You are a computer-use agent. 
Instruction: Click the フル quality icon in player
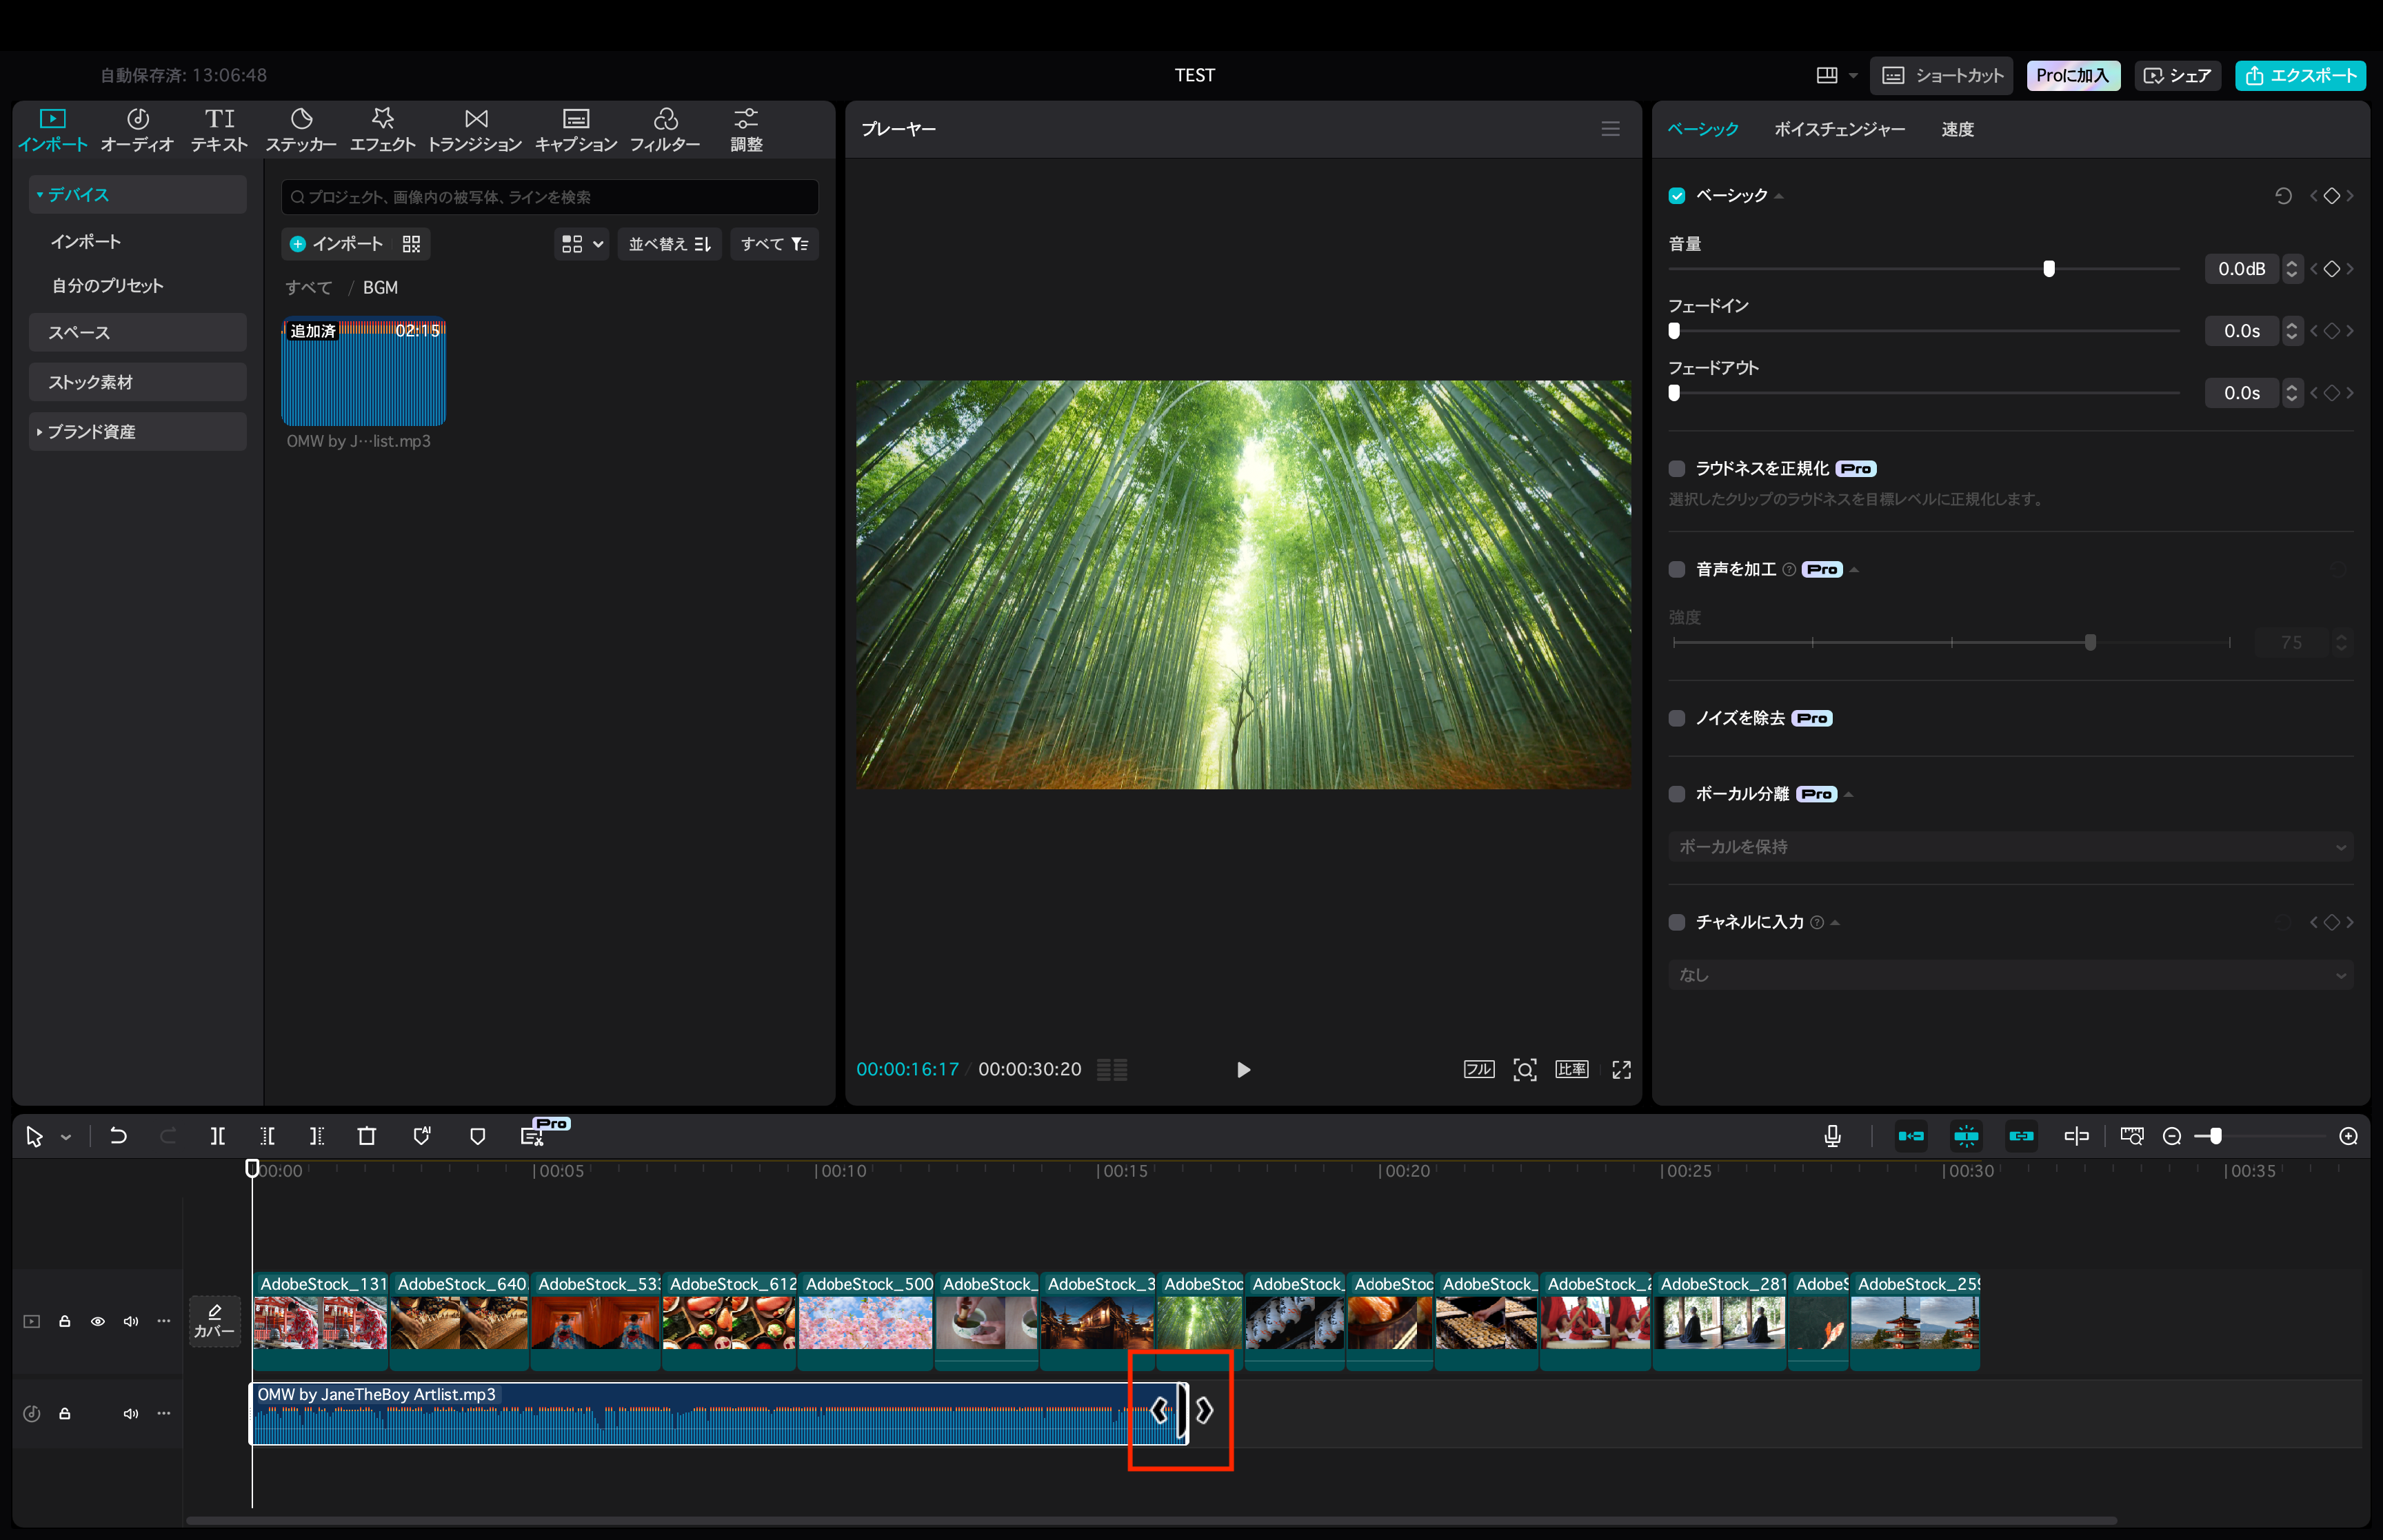pyautogui.click(x=1478, y=1070)
